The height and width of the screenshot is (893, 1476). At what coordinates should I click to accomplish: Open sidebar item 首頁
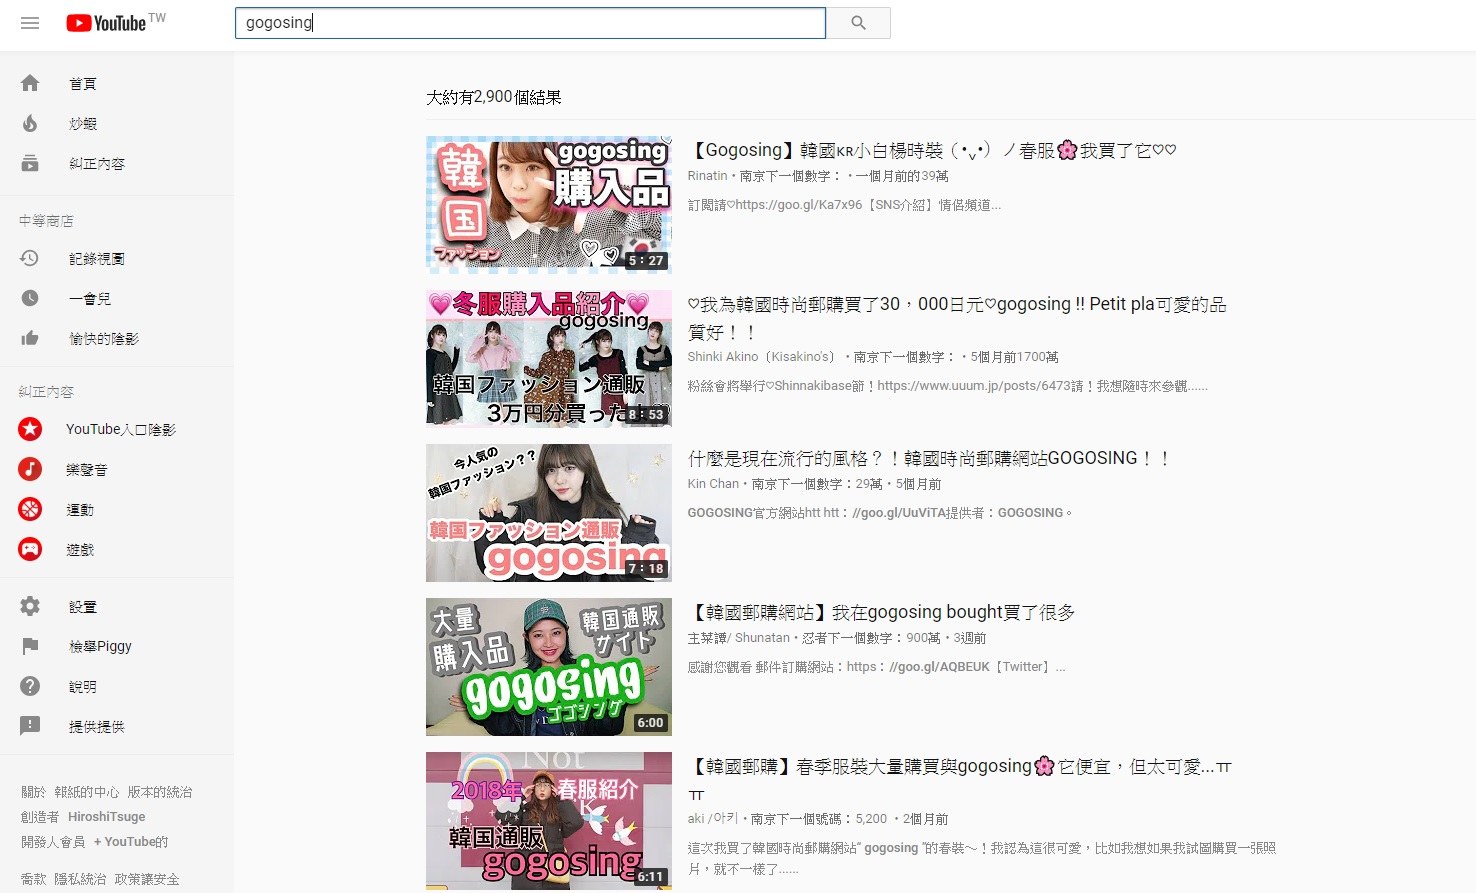116,83
